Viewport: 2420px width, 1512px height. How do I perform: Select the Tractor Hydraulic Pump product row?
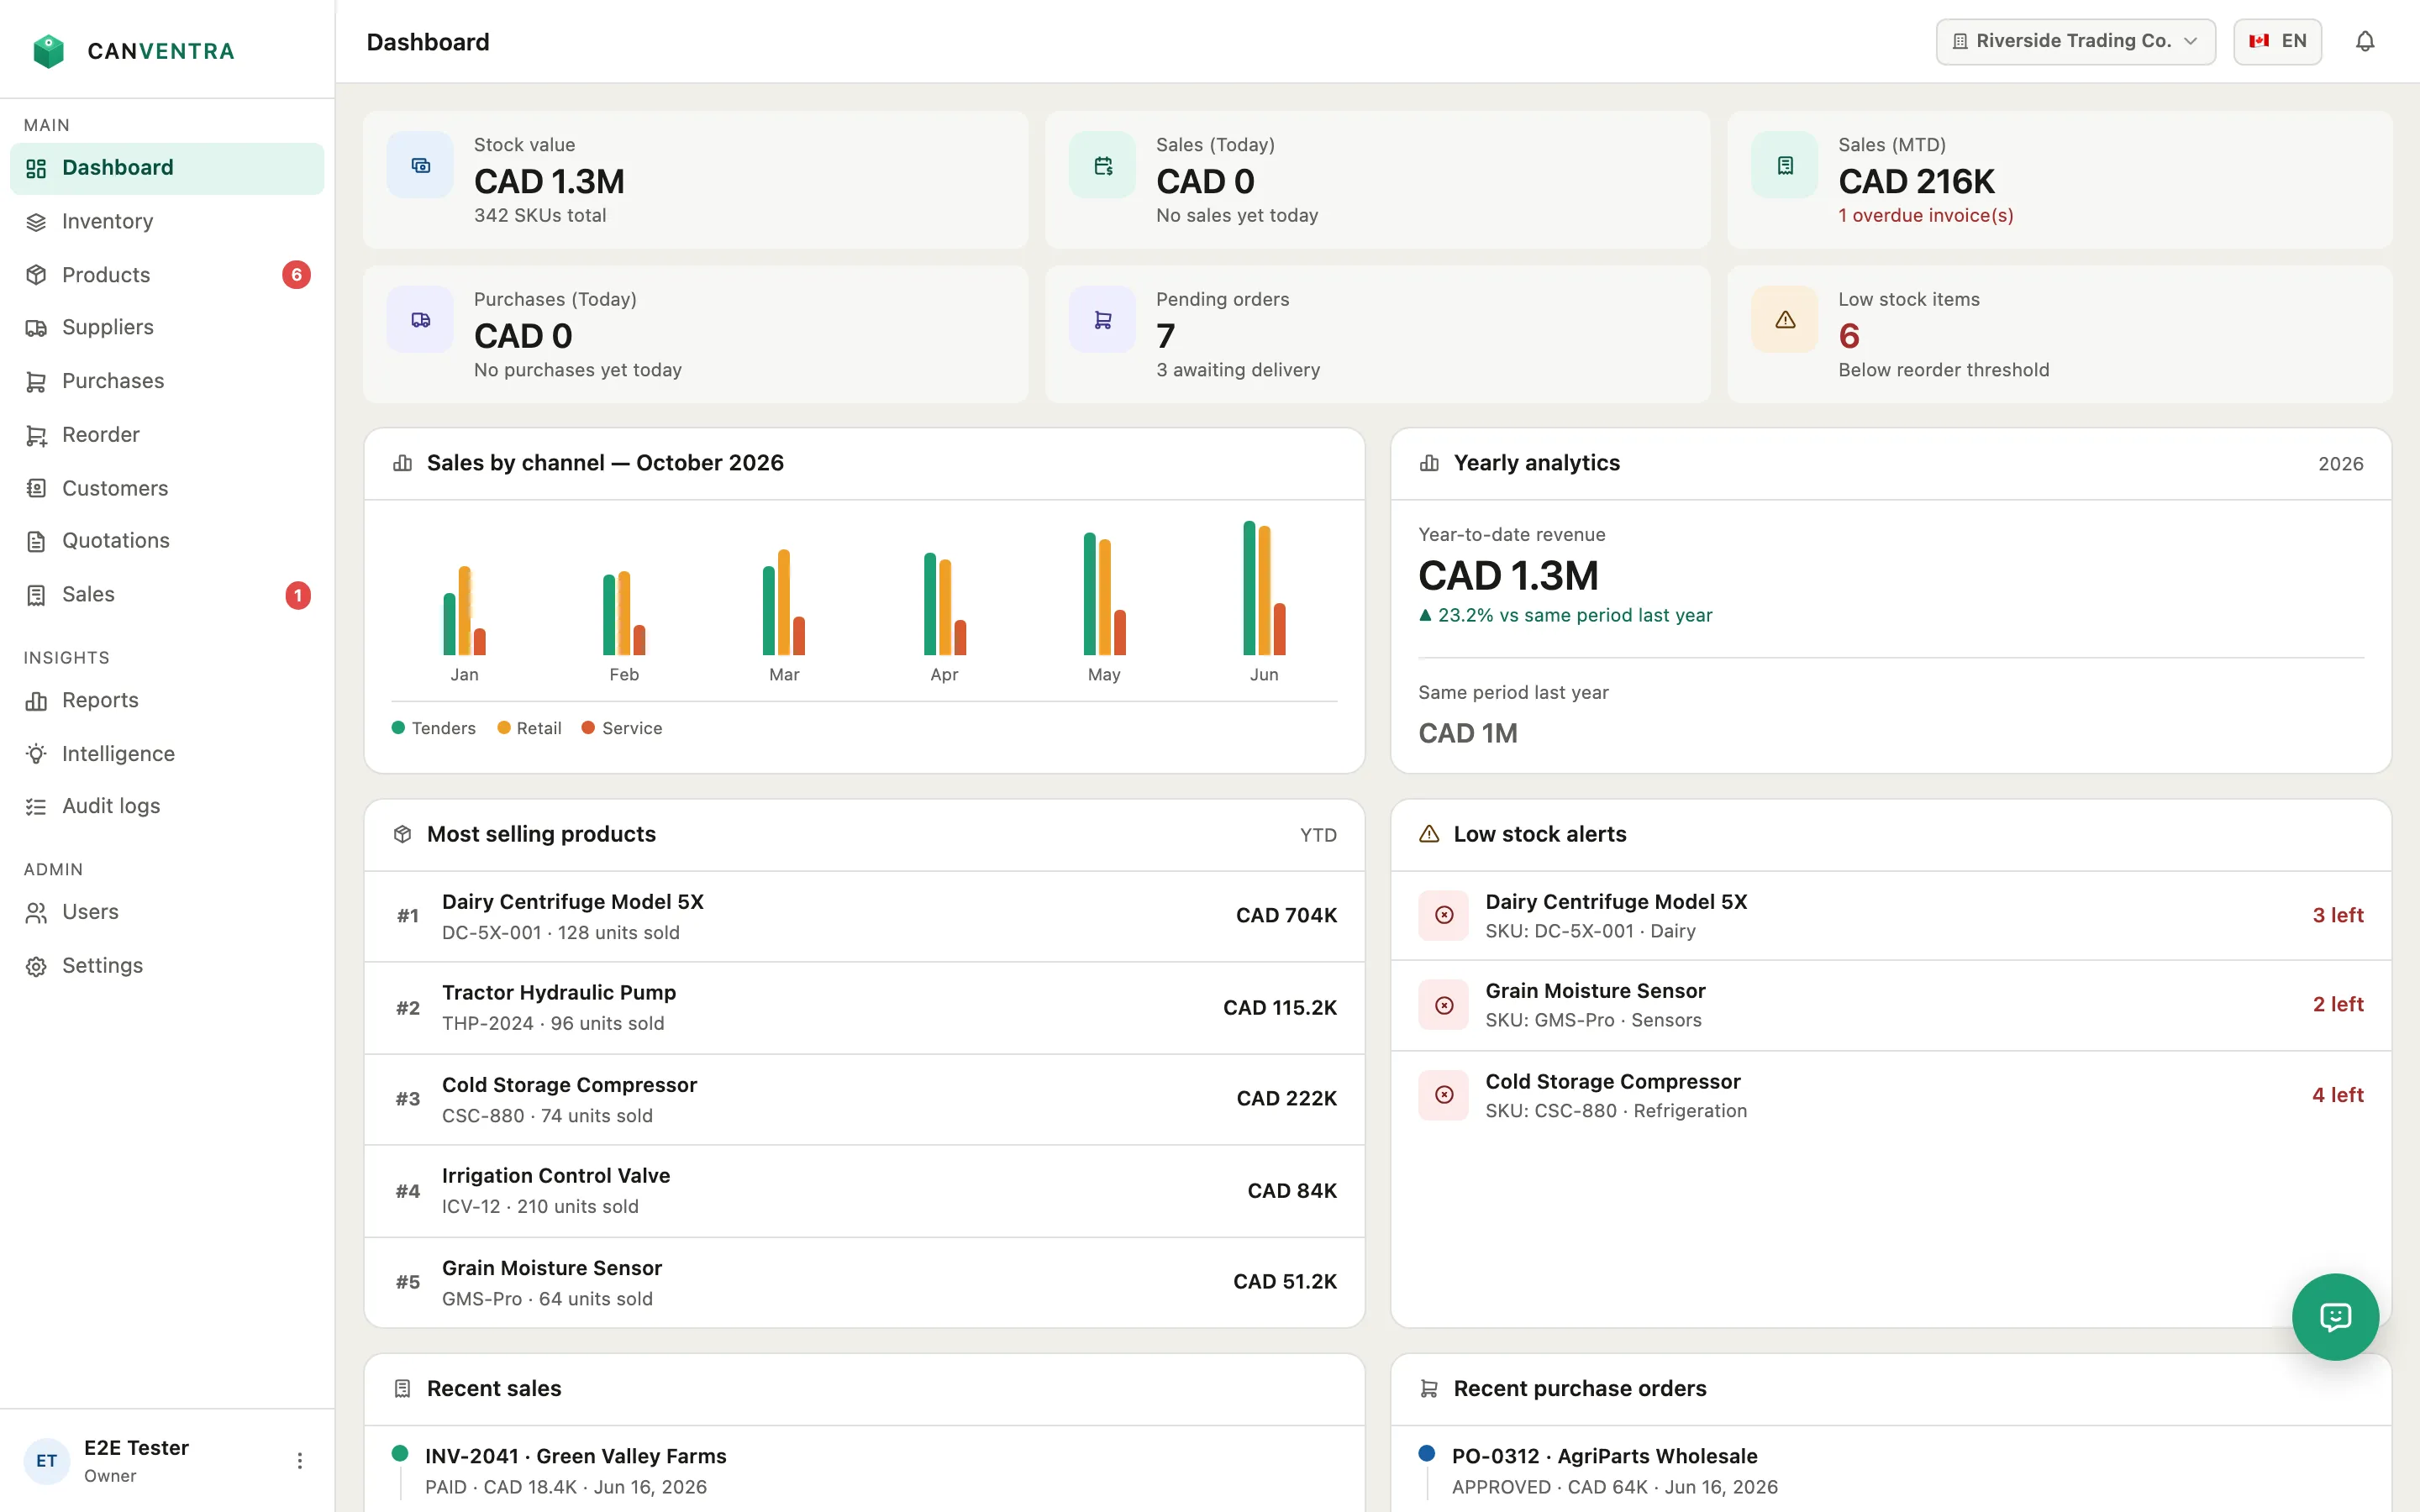tap(864, 1007)
